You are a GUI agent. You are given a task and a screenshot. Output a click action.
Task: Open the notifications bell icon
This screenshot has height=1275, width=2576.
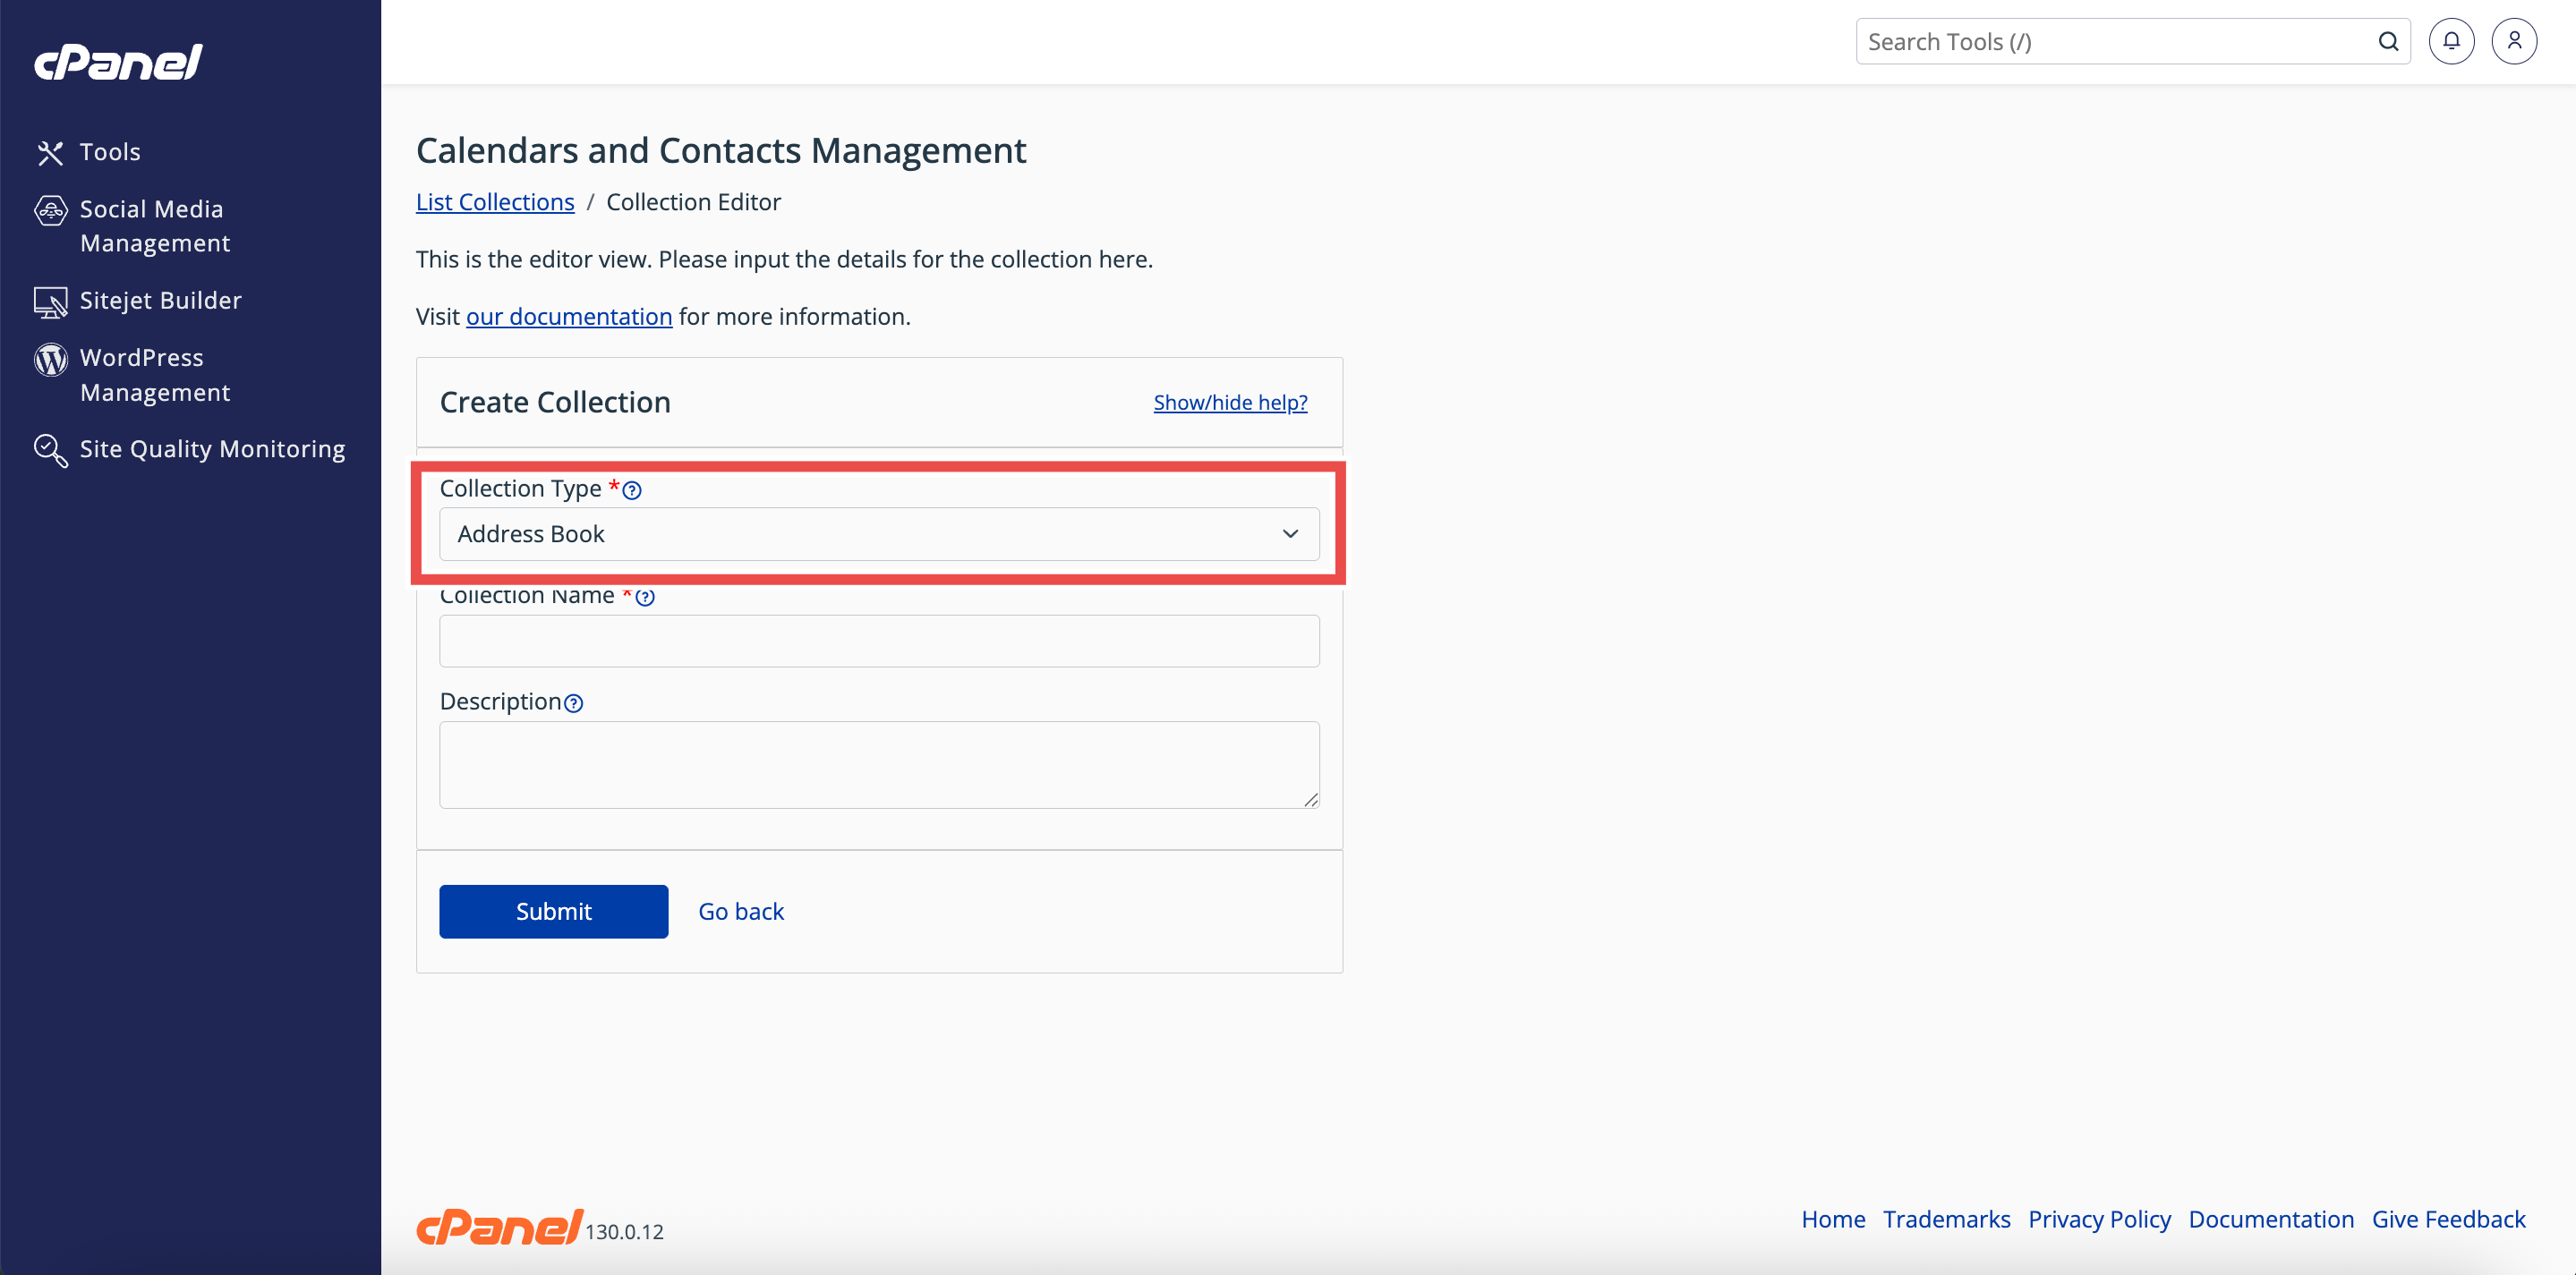(2451, 41)
